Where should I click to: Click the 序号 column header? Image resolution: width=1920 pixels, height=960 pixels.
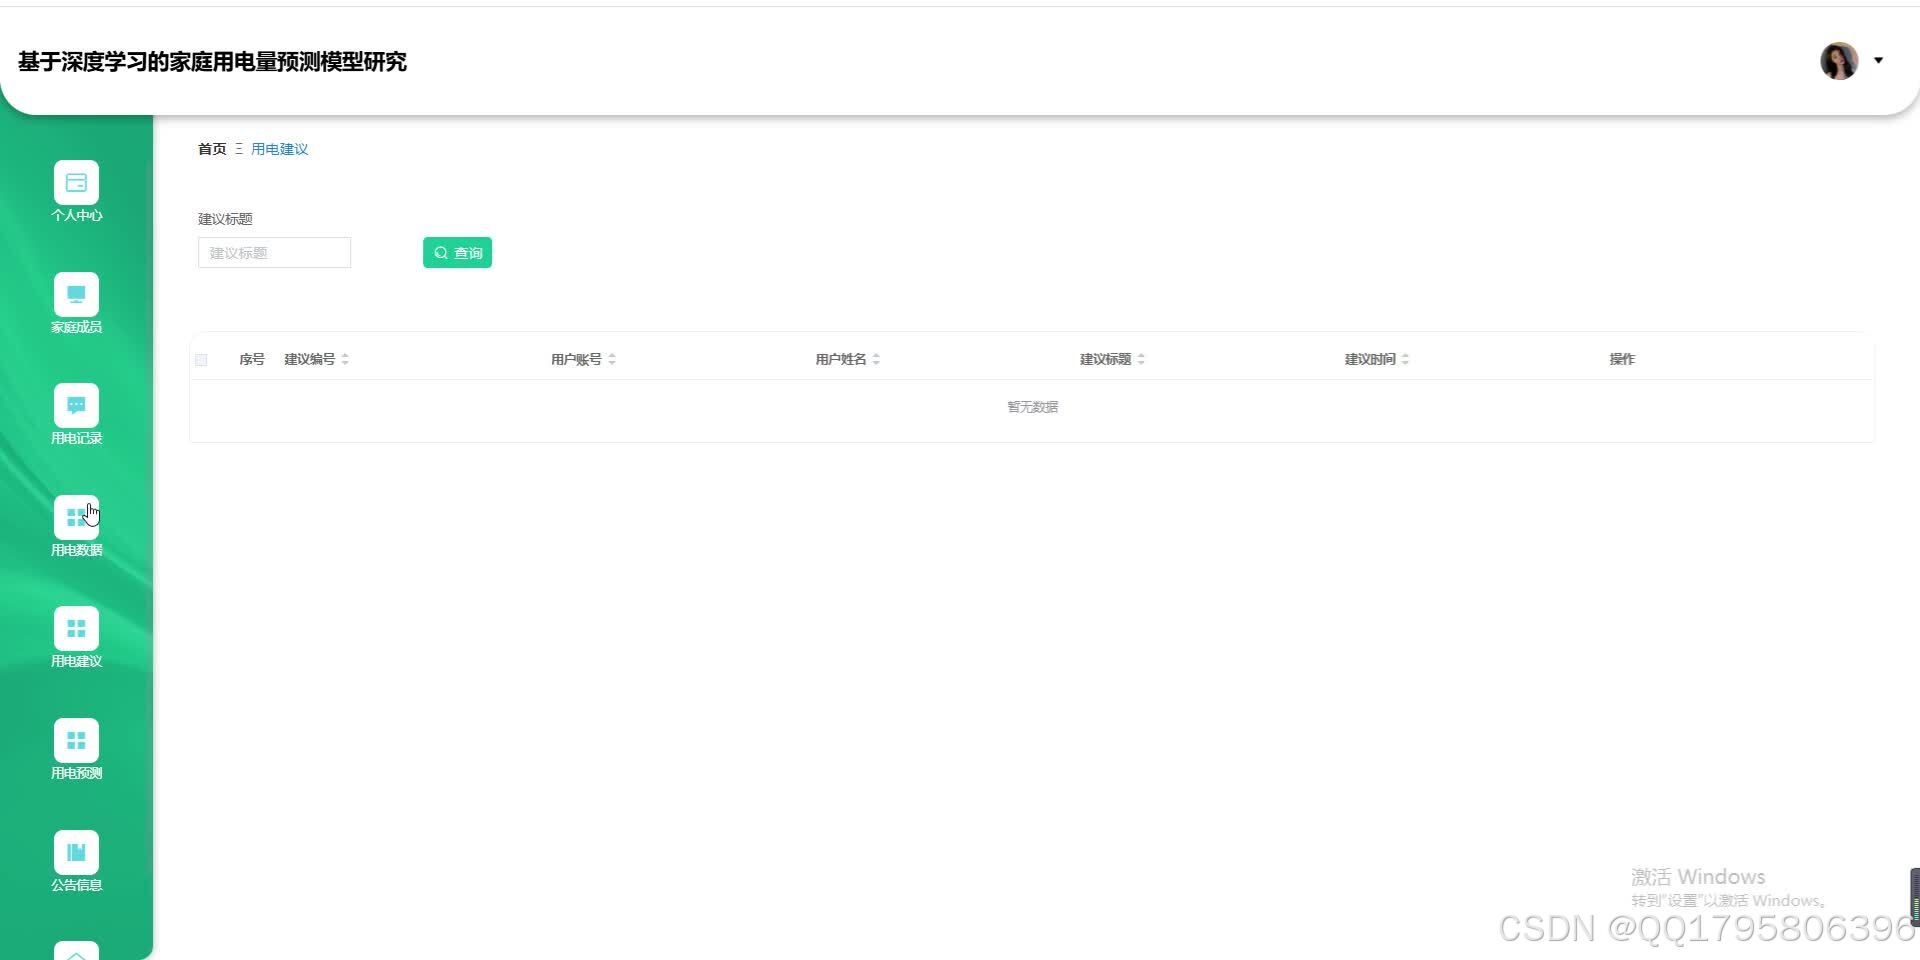tap(252, 359)
